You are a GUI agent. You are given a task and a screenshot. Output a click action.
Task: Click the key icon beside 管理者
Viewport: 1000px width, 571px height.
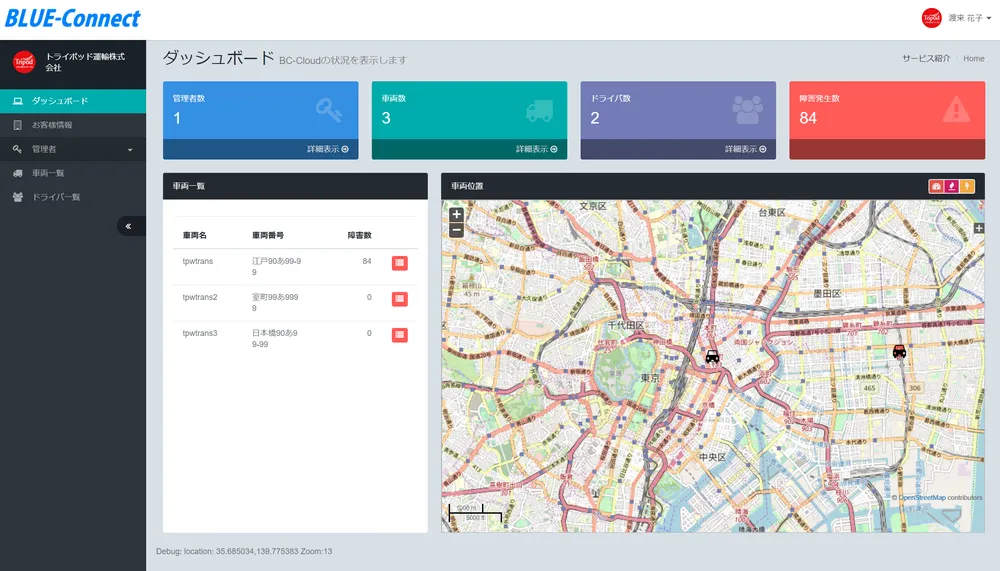point(18,149)
